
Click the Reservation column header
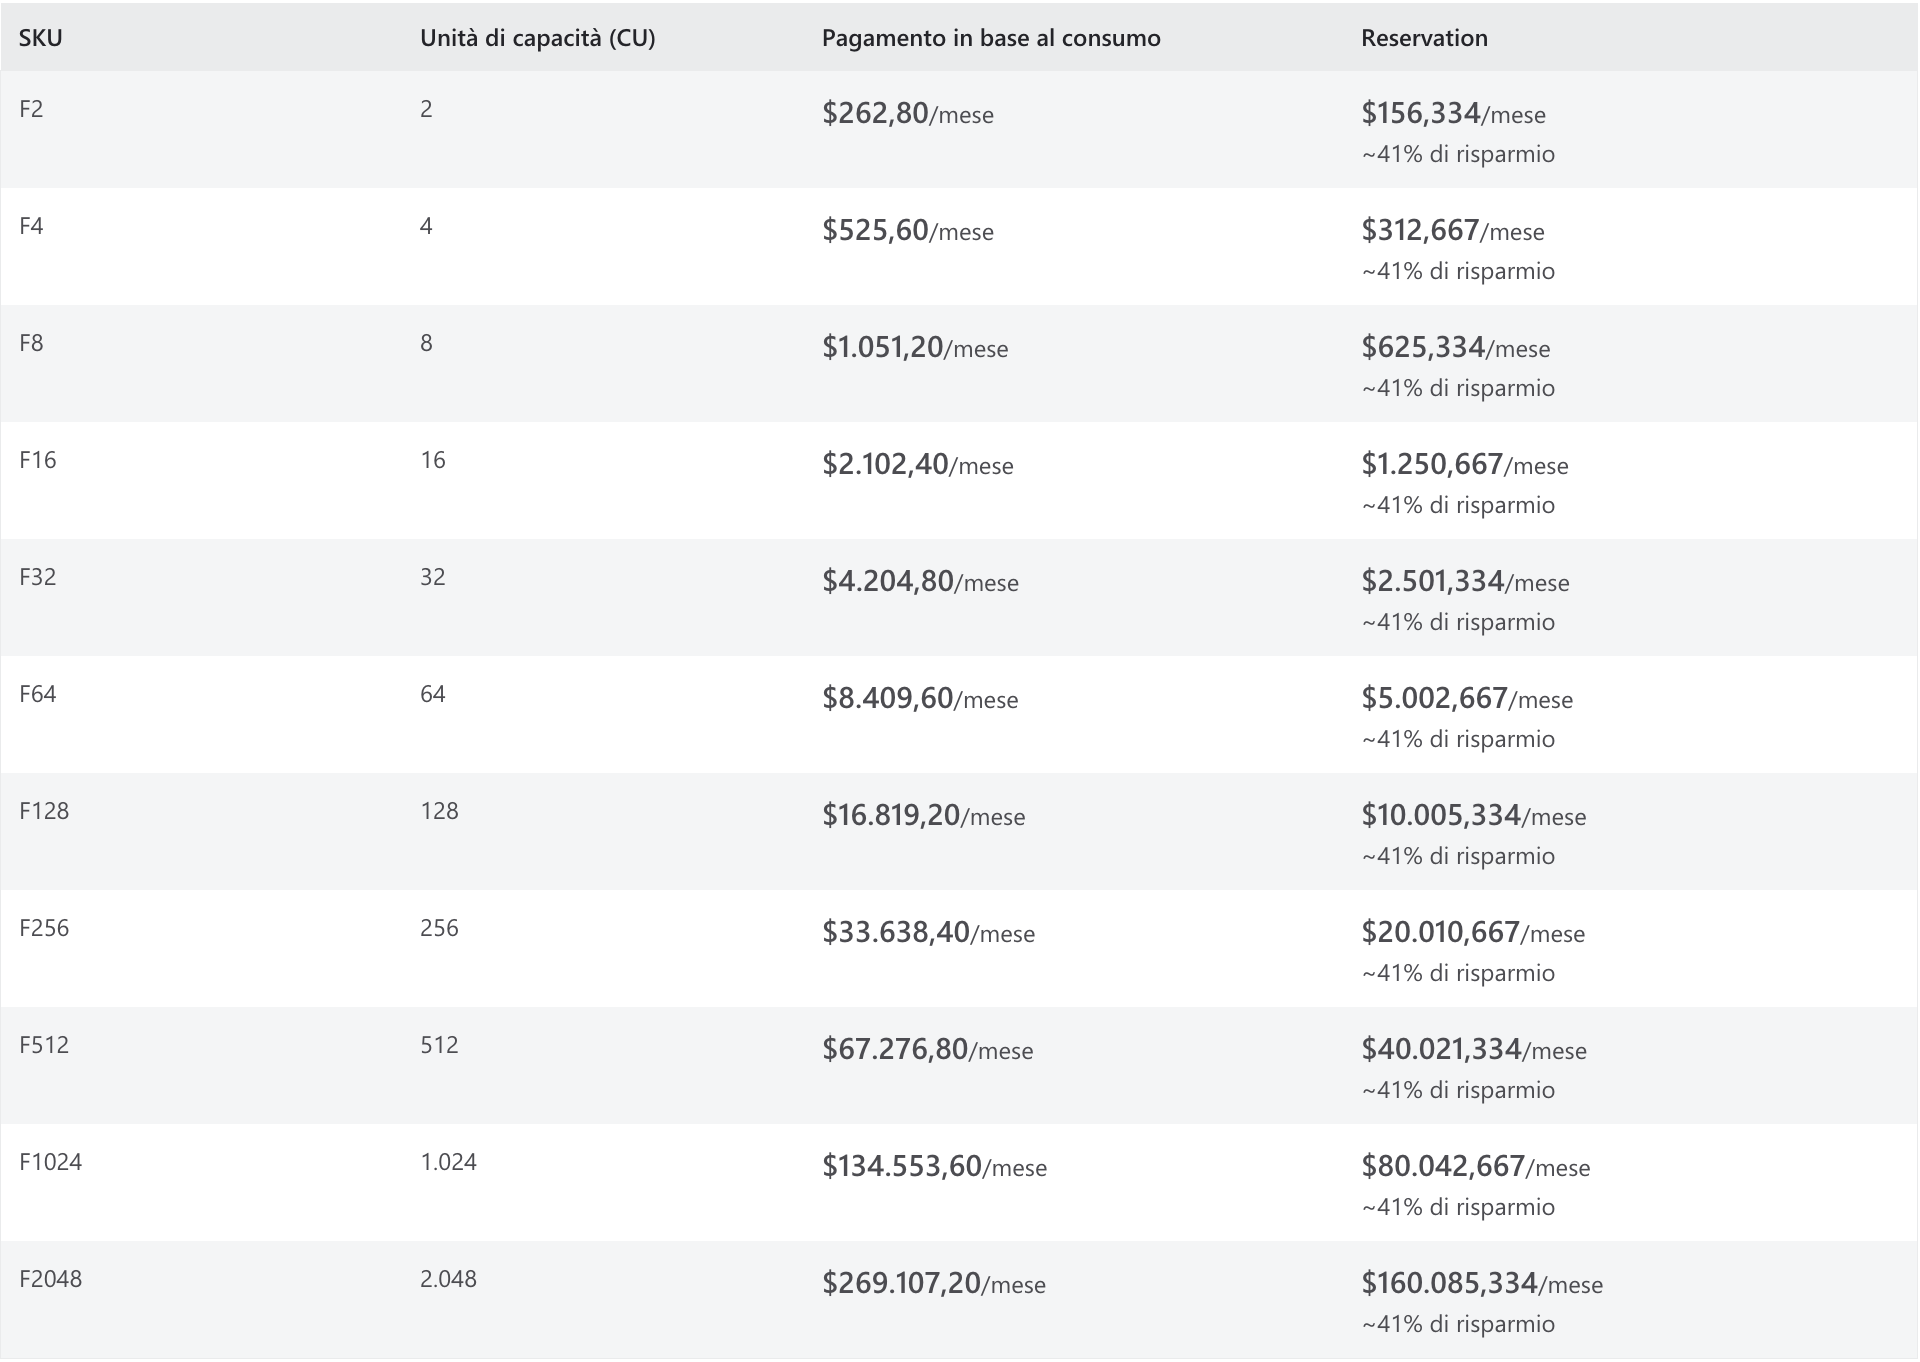point(1424,38)
